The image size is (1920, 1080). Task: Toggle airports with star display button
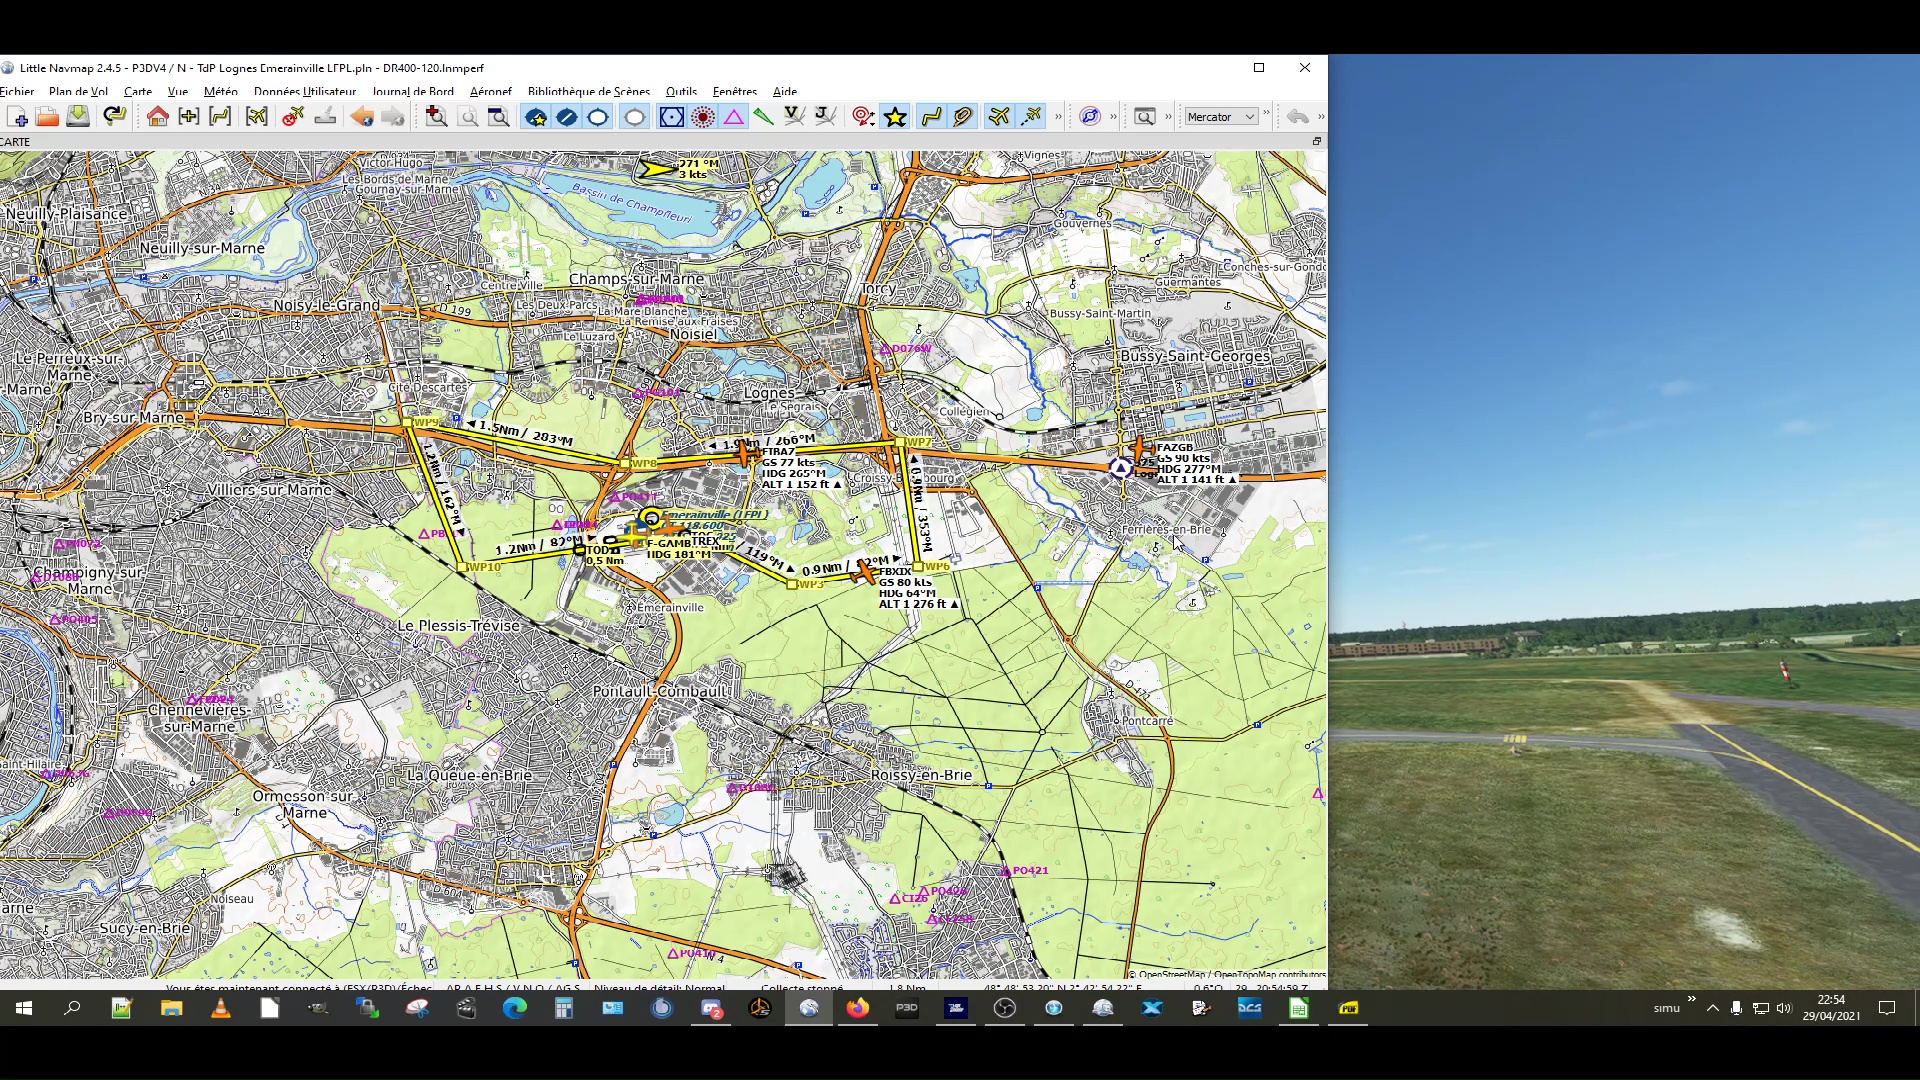[536, 117]
